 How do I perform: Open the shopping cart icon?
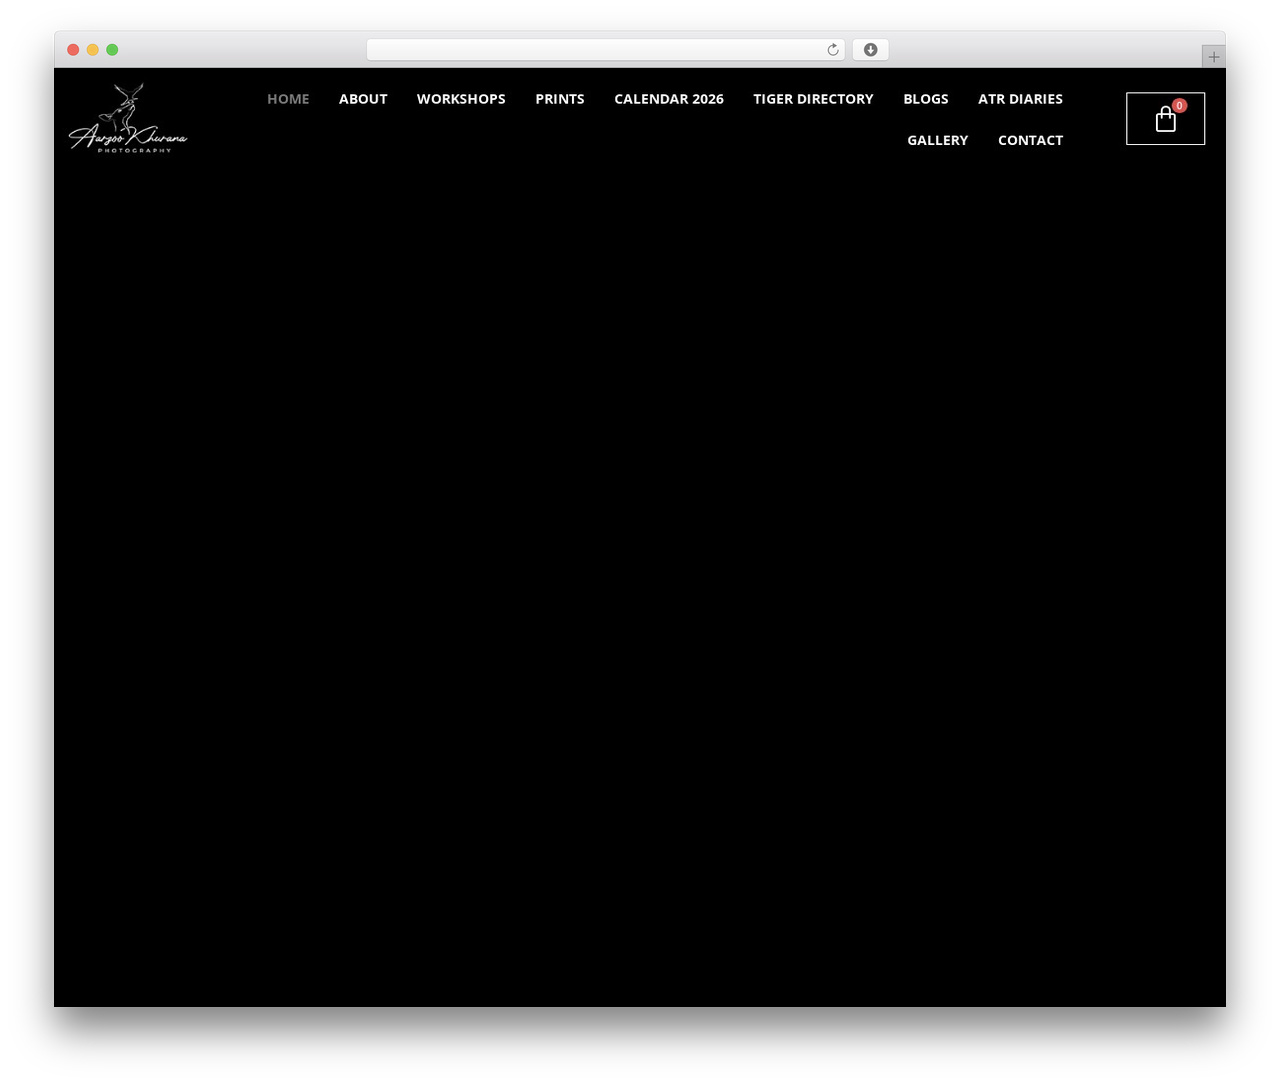(1165, 119)
